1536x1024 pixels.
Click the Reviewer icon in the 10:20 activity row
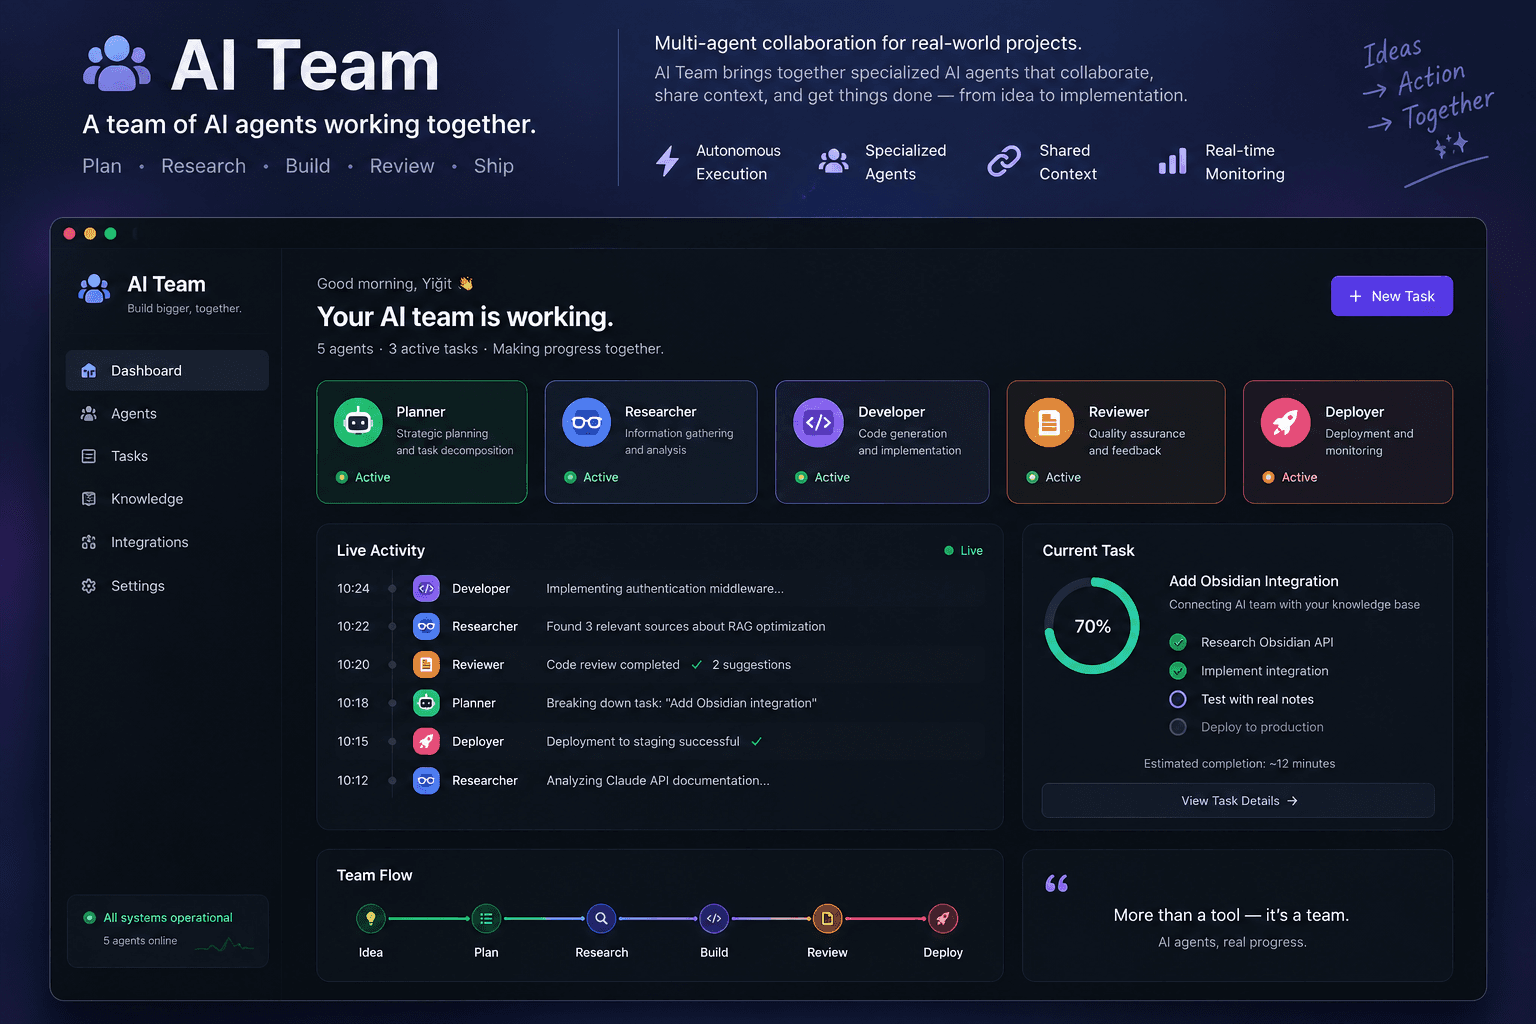426,664
